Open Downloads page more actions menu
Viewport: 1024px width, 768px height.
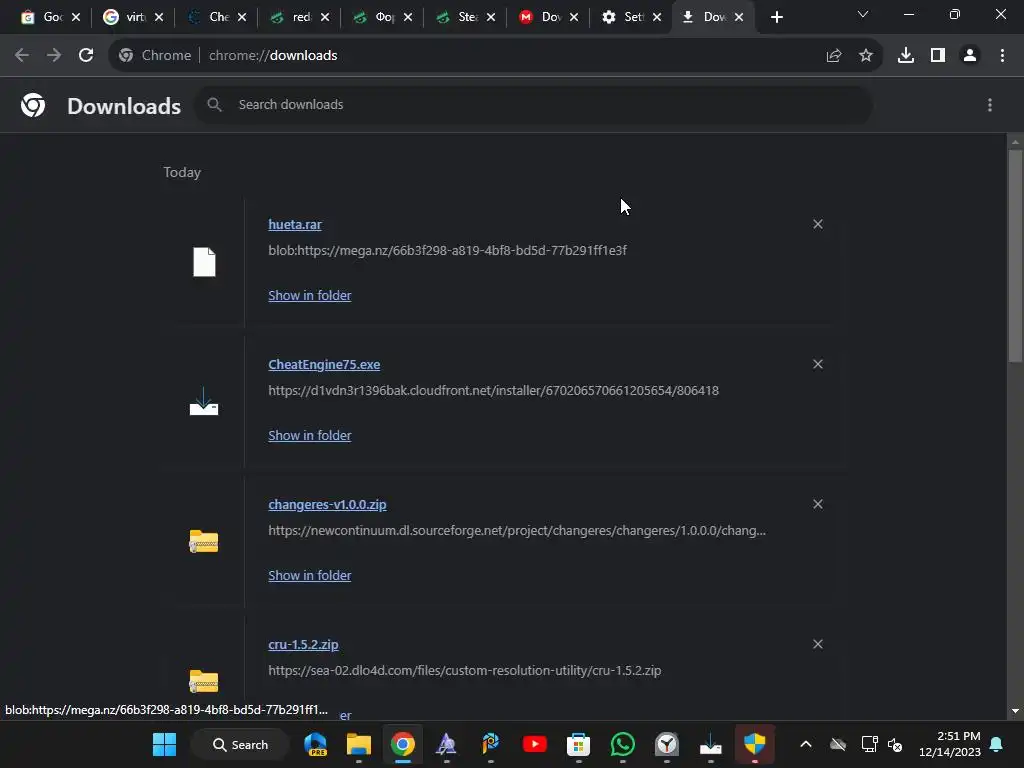click(990, 105)
